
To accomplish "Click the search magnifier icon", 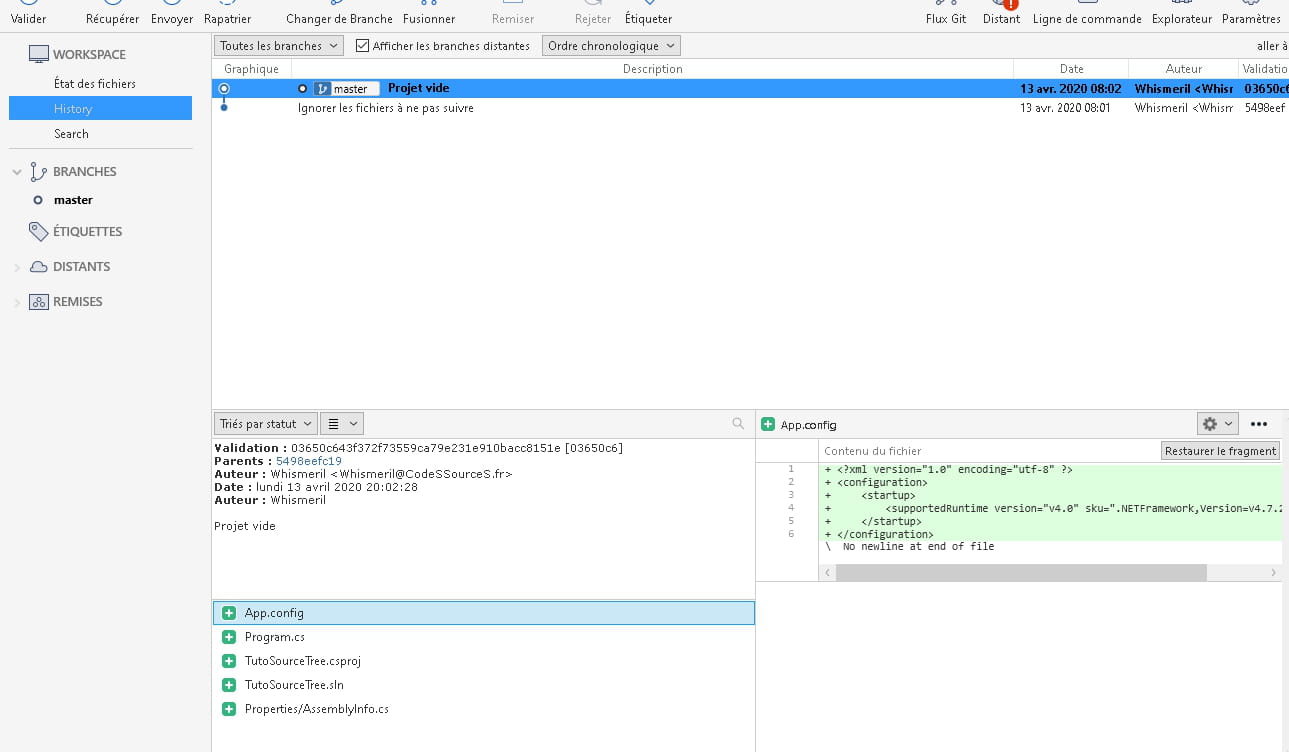I will tap(738, 424).
